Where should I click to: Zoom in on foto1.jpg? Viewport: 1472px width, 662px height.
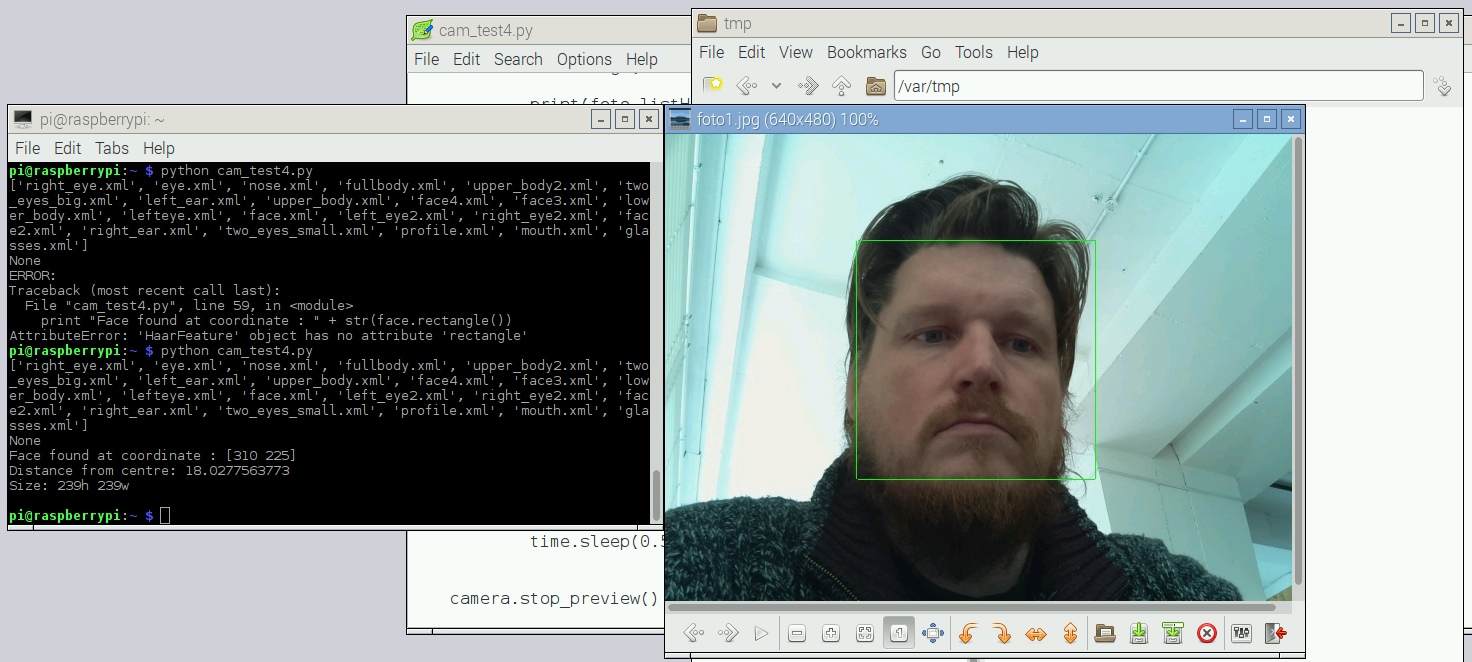point(831,632)
